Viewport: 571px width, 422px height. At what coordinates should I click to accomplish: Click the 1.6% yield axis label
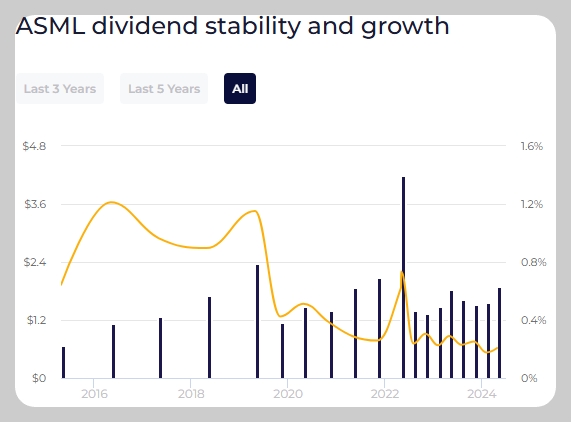pyautogui.click(x=532, y=146)
